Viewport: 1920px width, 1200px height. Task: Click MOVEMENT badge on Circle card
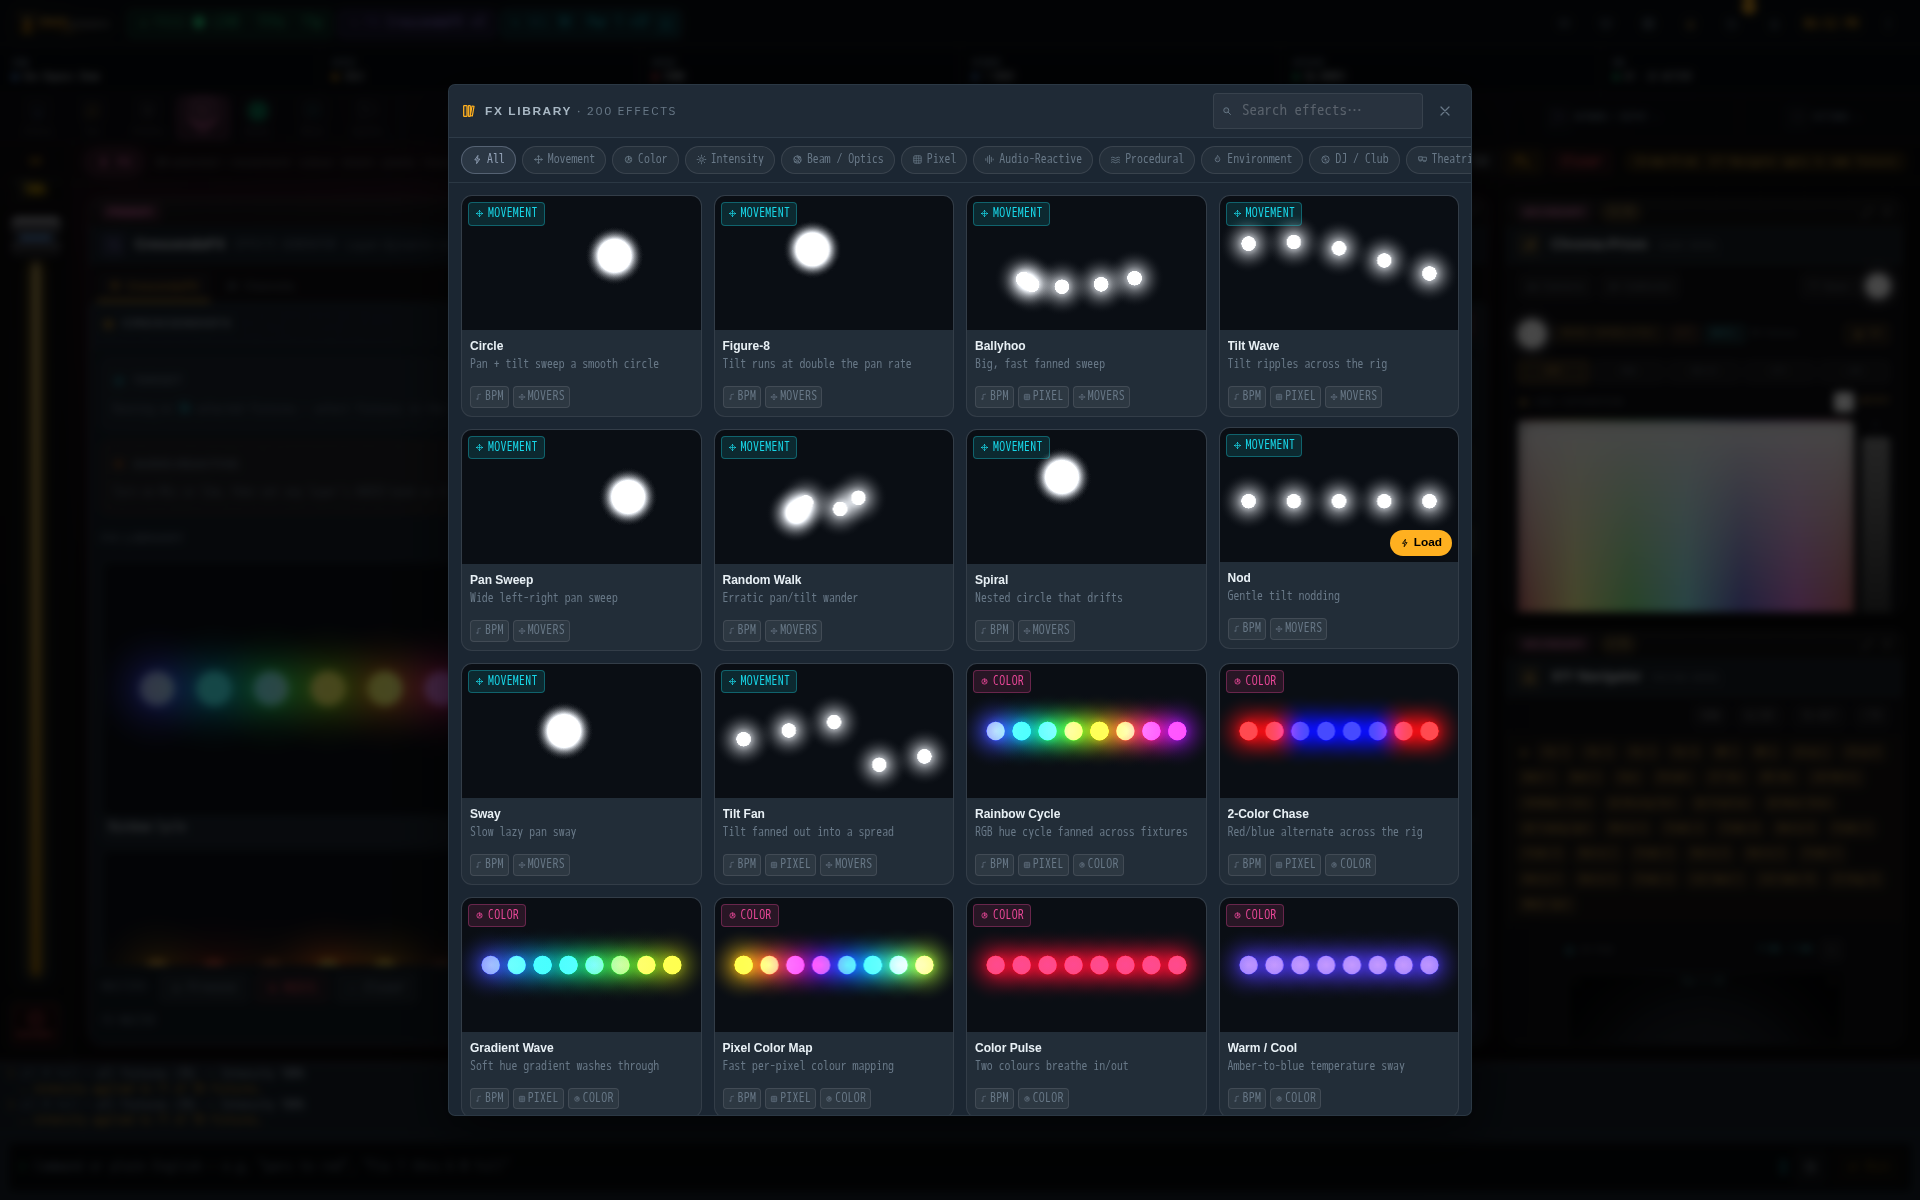pos(506,213)
